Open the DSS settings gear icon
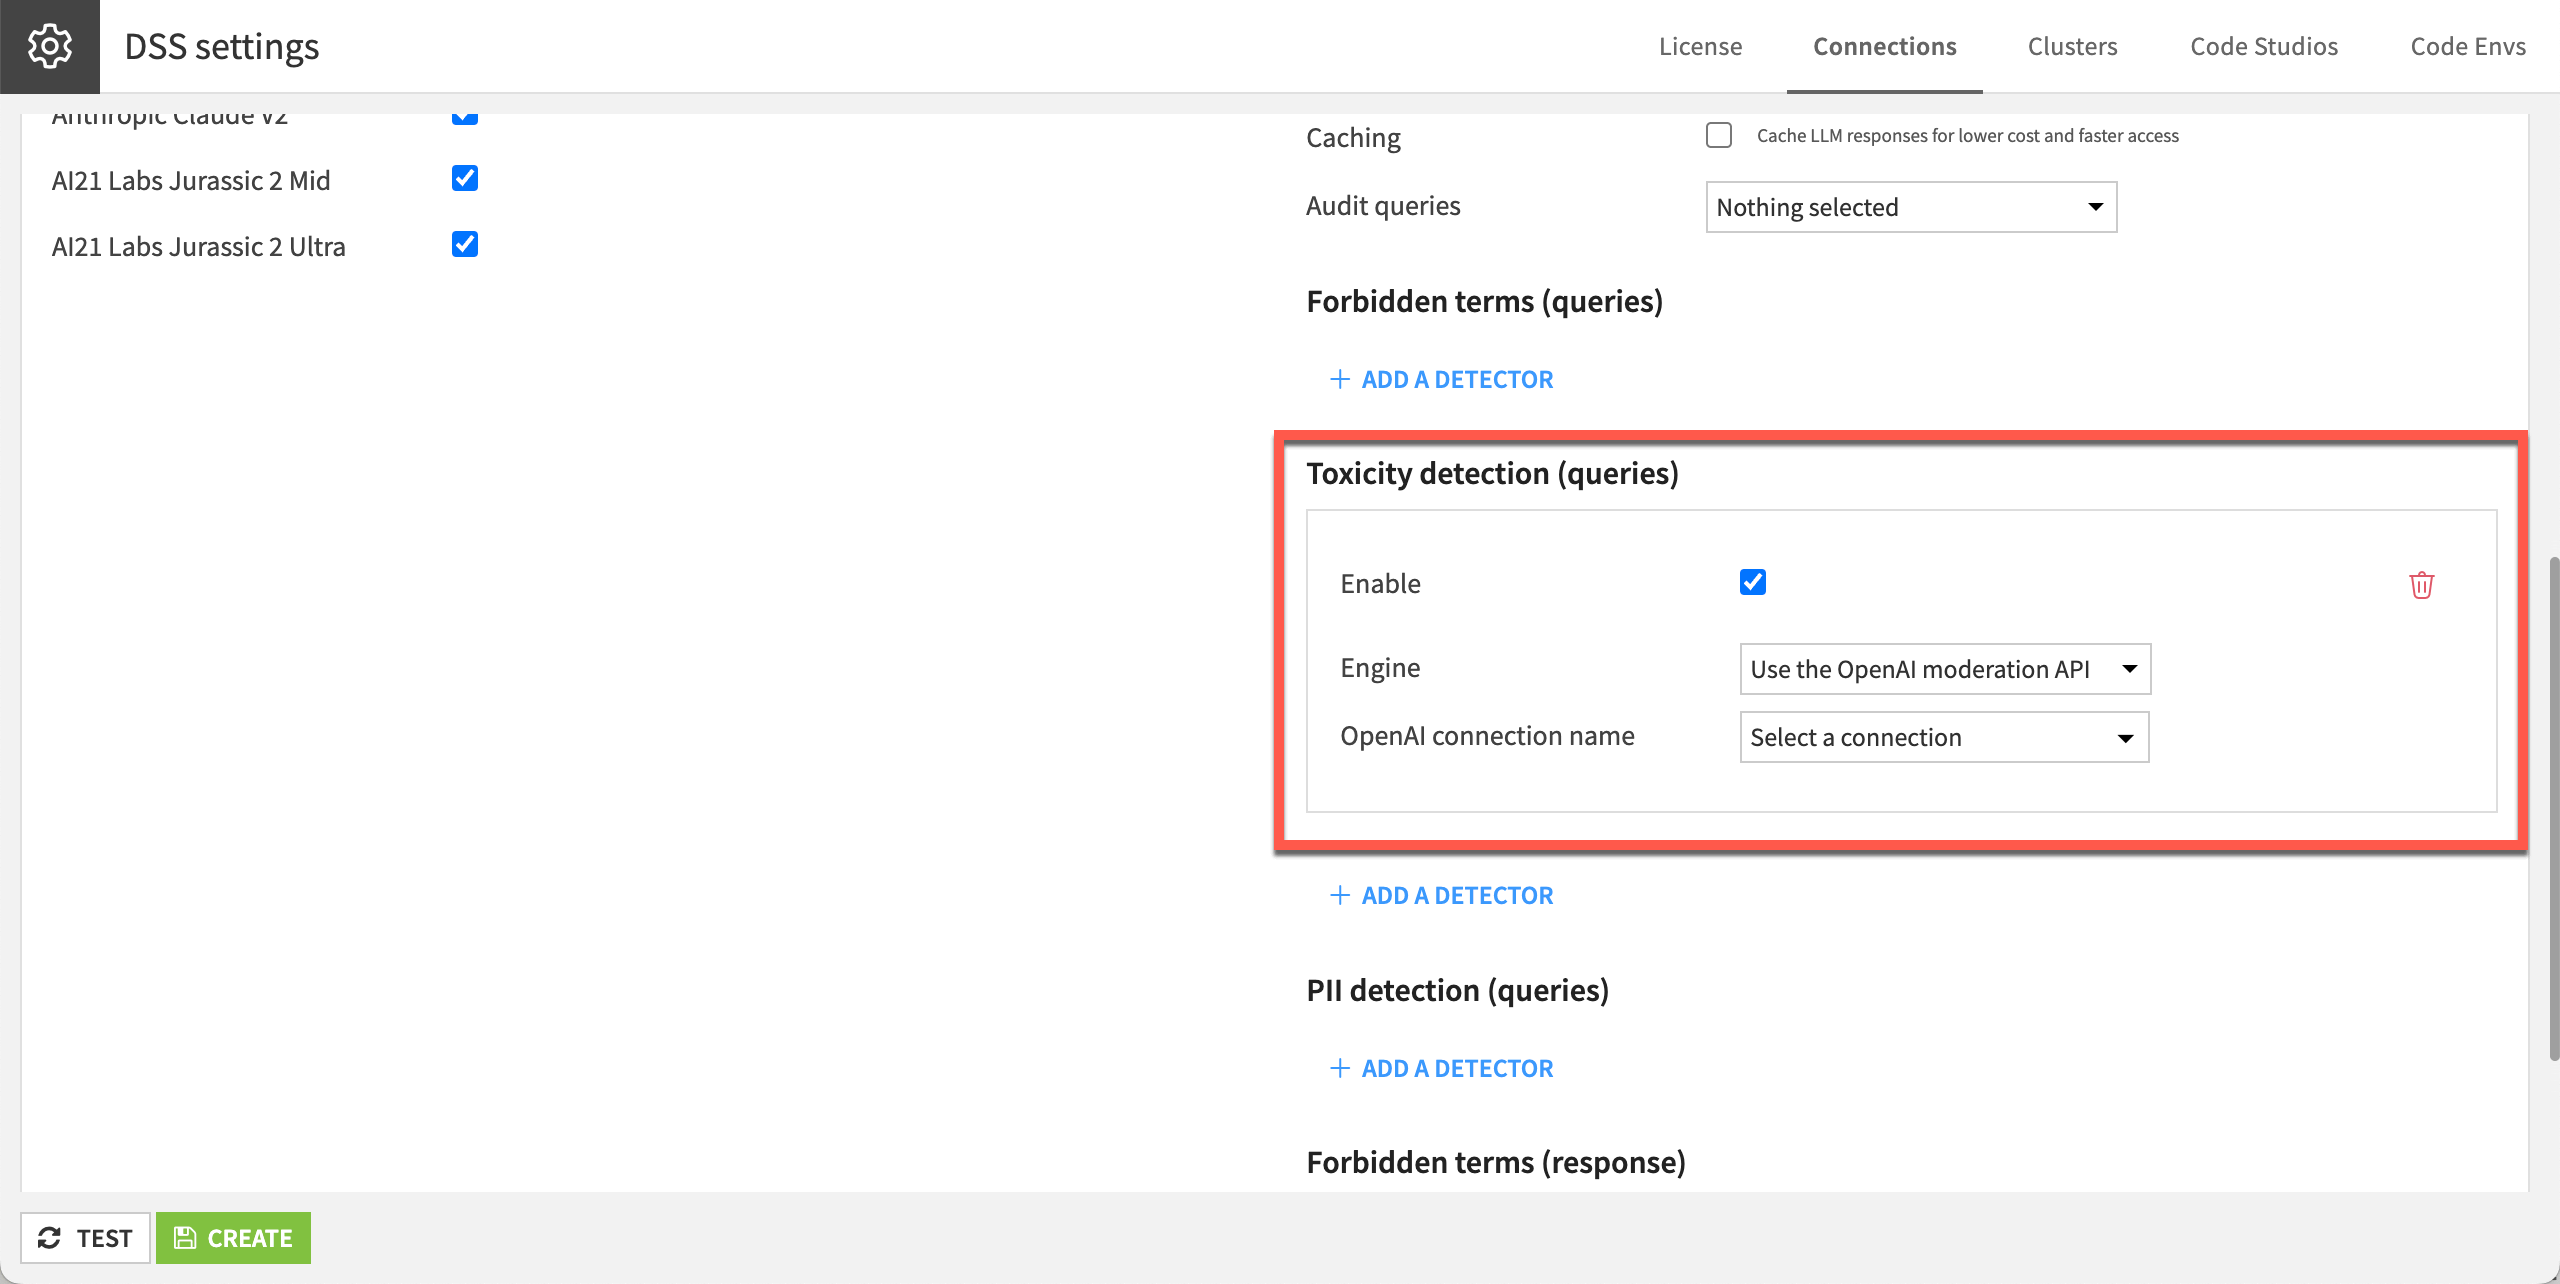The width and height of the screenshot is (2560, 1284). click(49, 45)
